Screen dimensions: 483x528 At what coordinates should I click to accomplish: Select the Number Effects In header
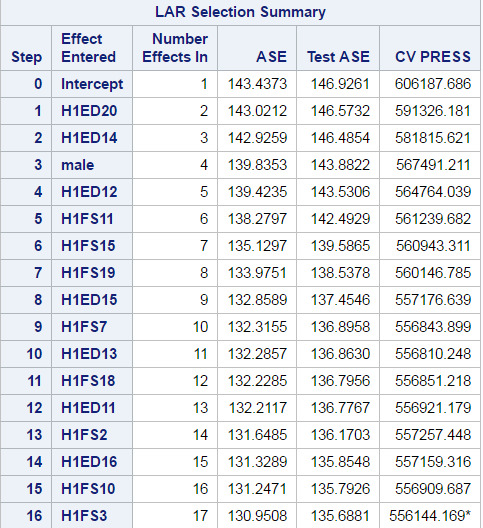(x=175, y=48)
